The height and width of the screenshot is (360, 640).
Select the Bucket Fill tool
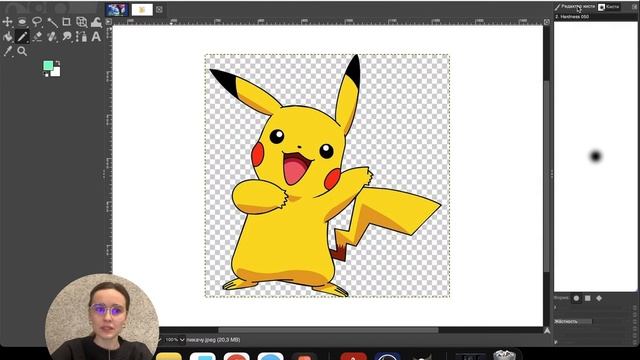(x=8, y=37)
